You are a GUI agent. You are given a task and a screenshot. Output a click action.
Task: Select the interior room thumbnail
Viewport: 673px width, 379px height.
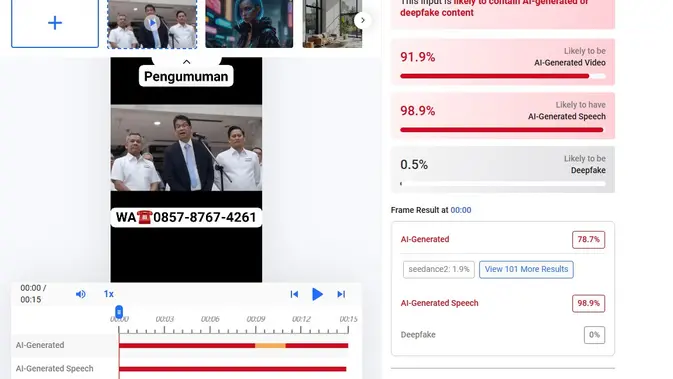[332, 24]
